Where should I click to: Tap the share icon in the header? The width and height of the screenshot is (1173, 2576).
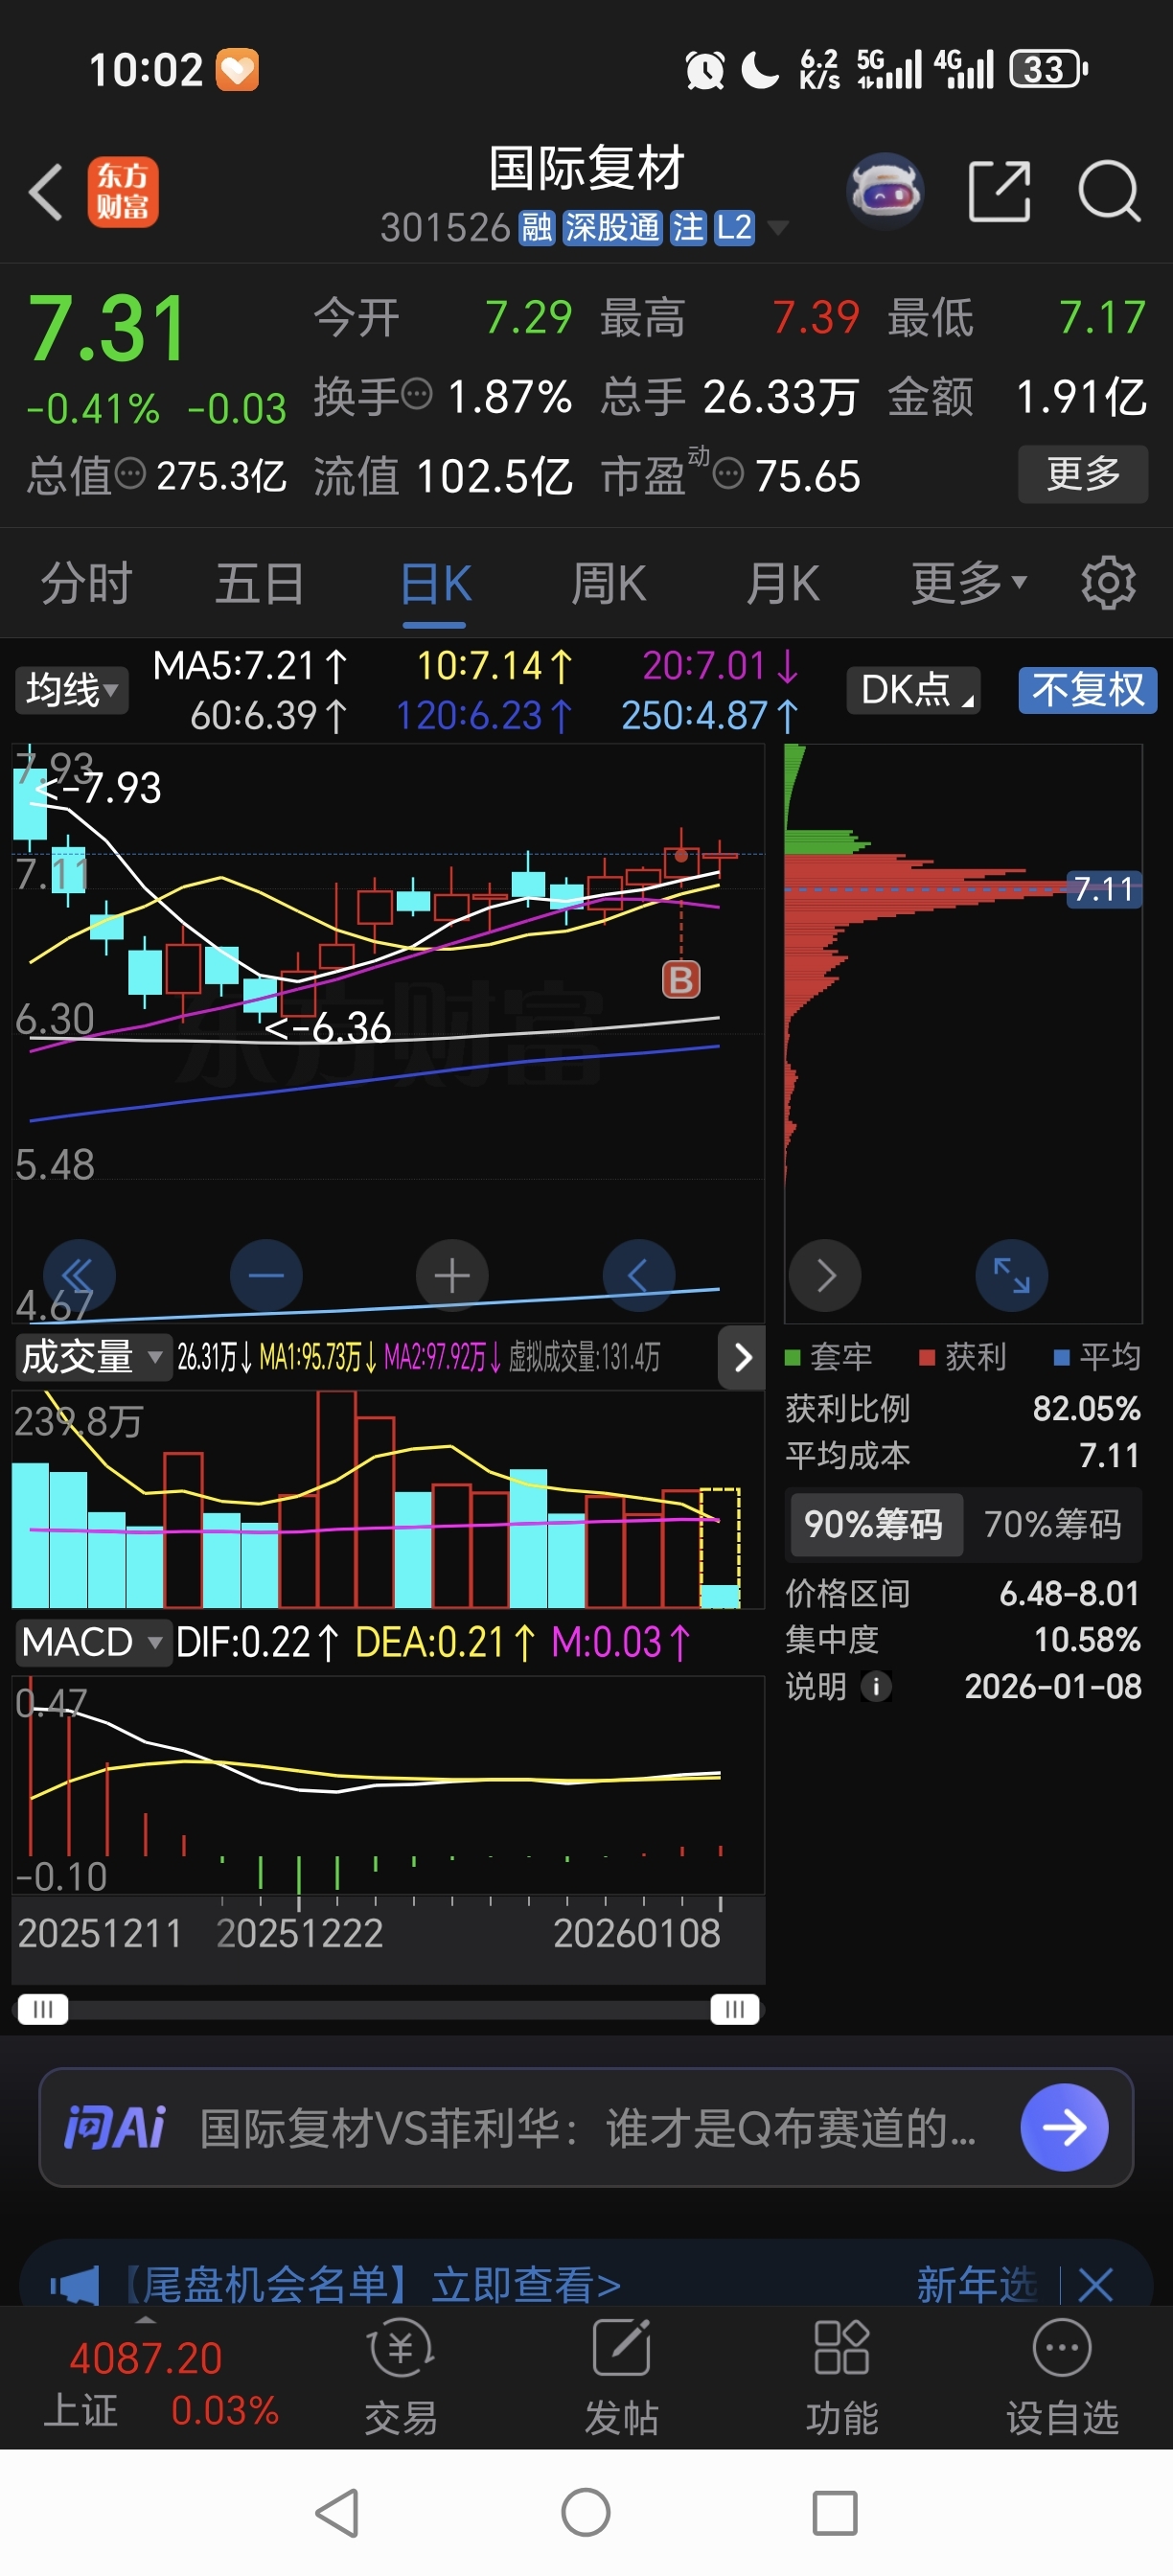point(1000,190)
